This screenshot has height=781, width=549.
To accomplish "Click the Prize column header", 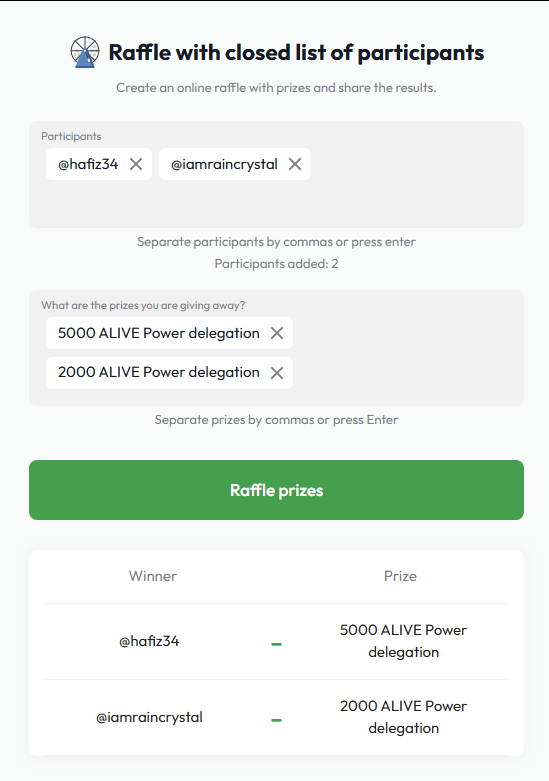I will pyautogui.click(x=400, y=576).
